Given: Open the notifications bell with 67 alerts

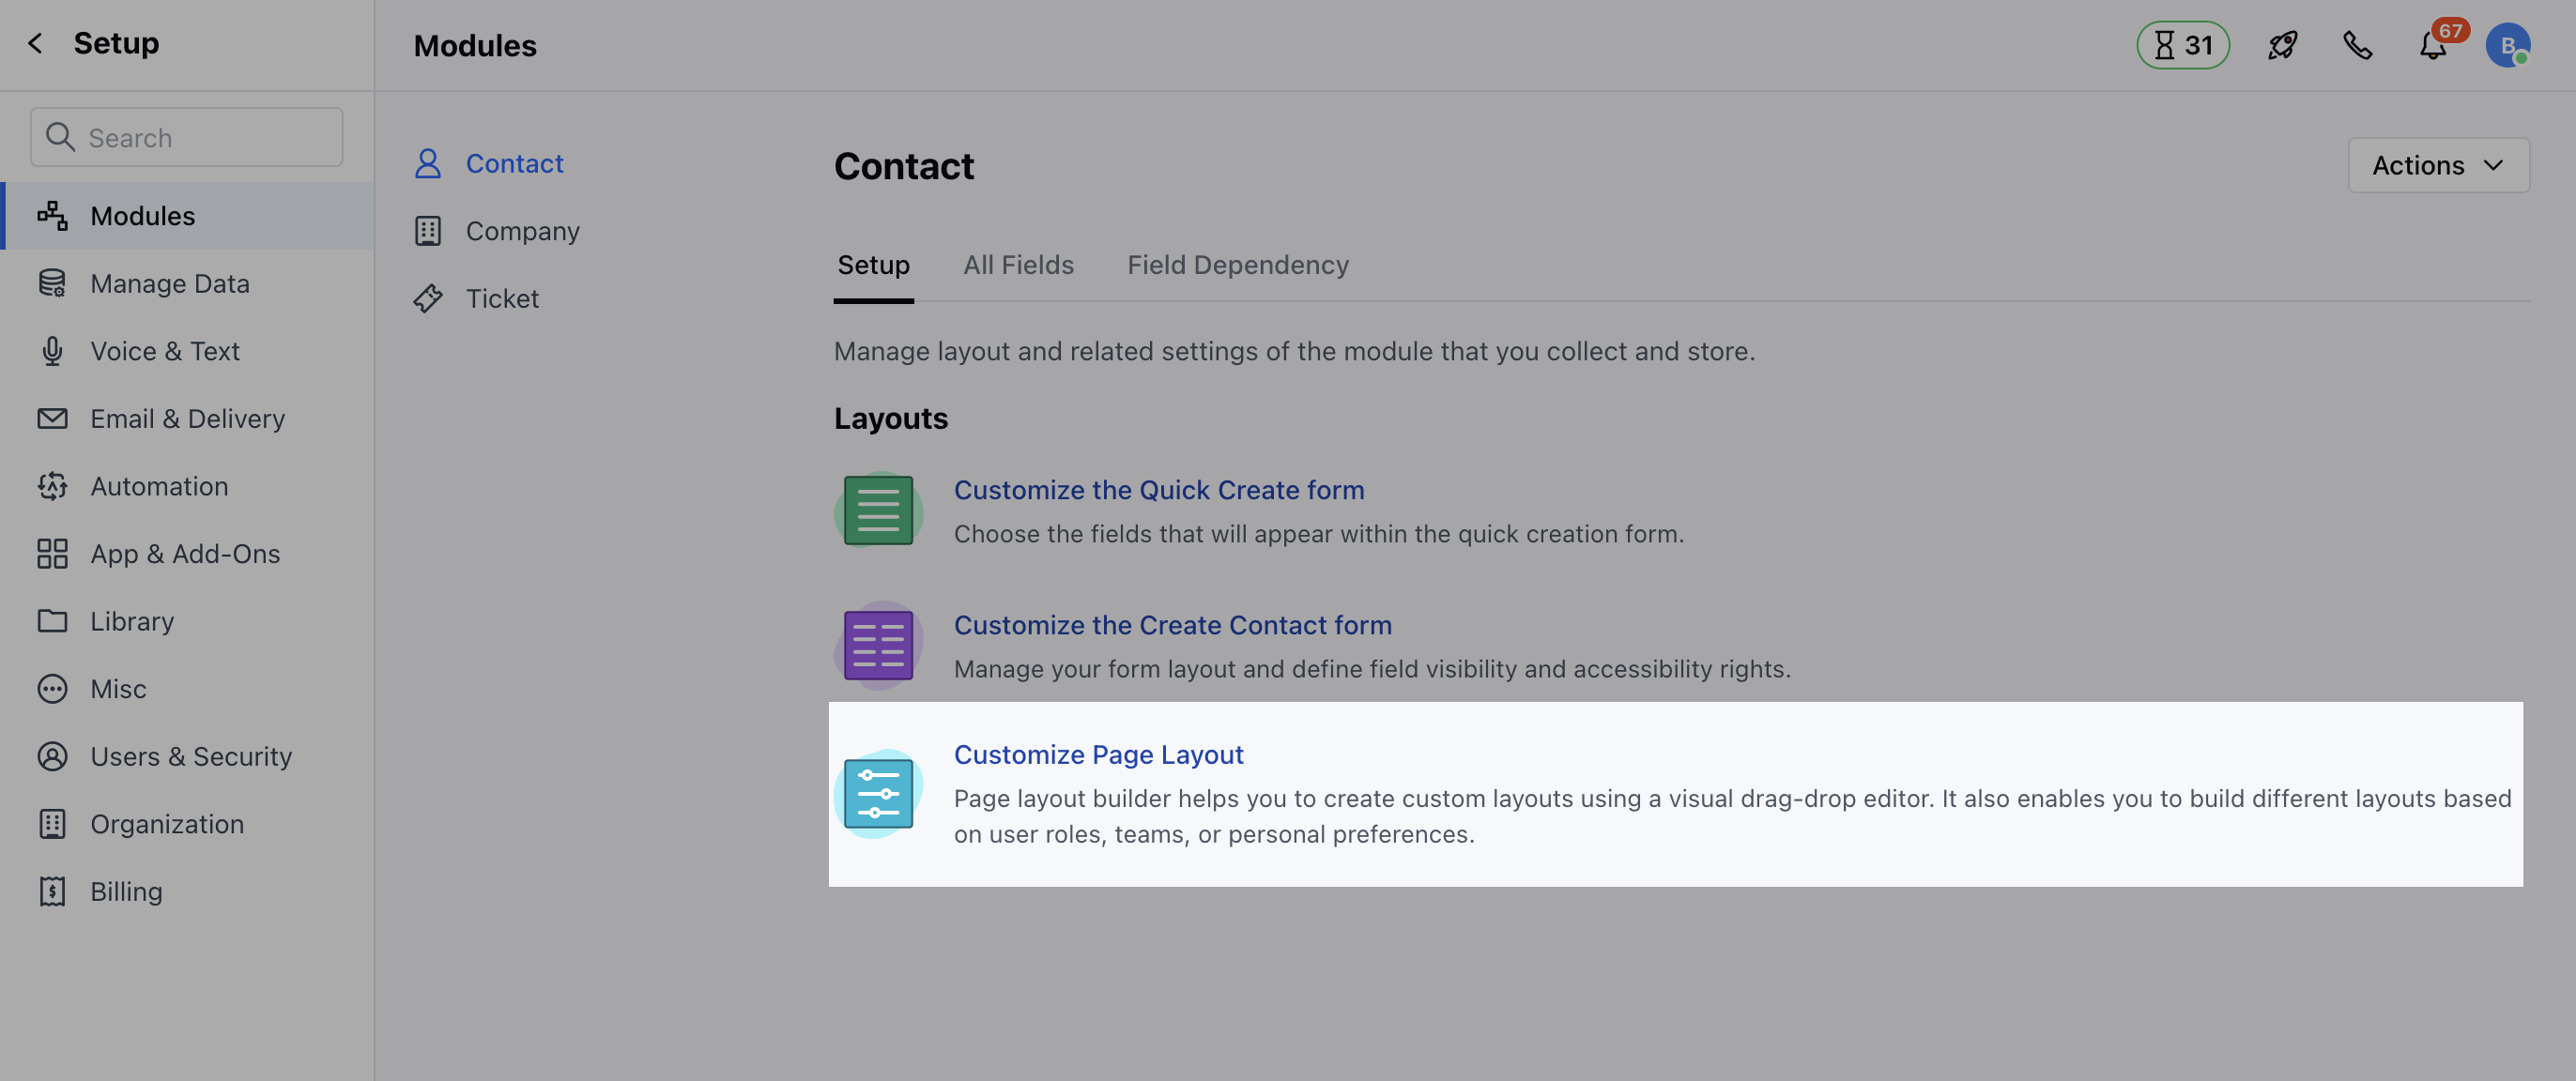Looking at the screenshot, I should pyautogui.click(x=2432, y=45).
